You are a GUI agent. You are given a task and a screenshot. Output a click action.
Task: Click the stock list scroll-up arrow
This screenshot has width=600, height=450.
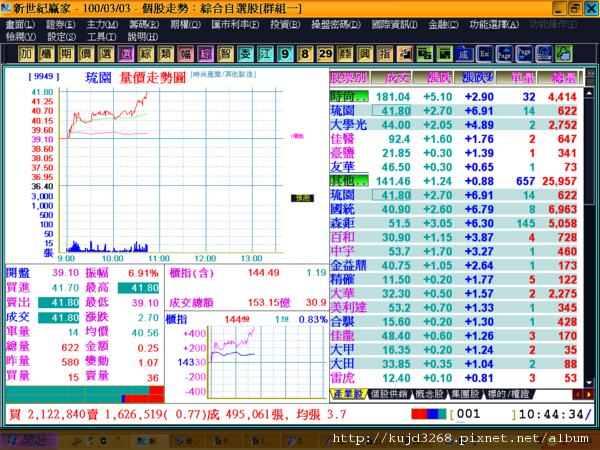(589, 93)
